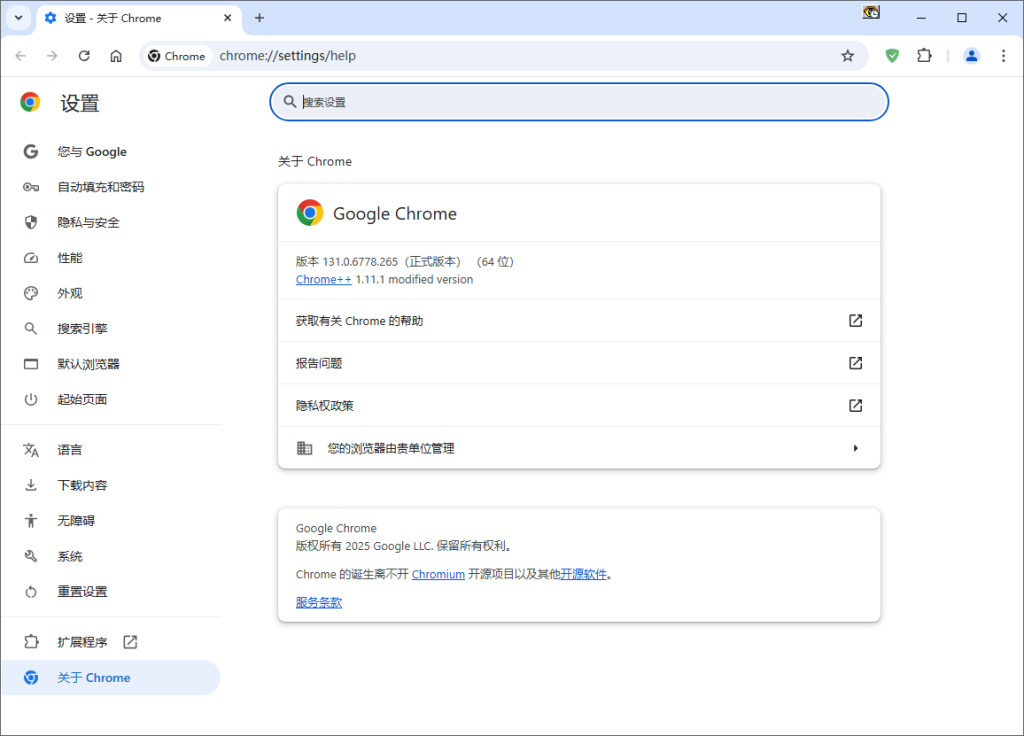Expand 您的浏览器由贵单位管理 arrow

tap(856, 448)
